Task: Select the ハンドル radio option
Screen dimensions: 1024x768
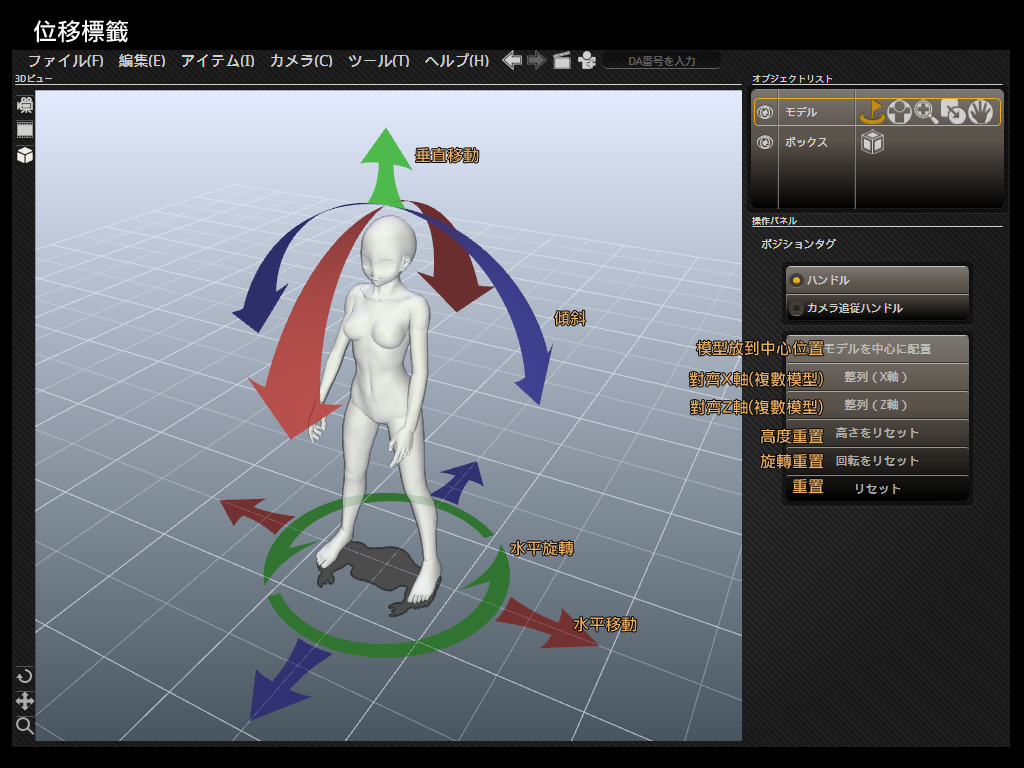Action: (877, 280)
